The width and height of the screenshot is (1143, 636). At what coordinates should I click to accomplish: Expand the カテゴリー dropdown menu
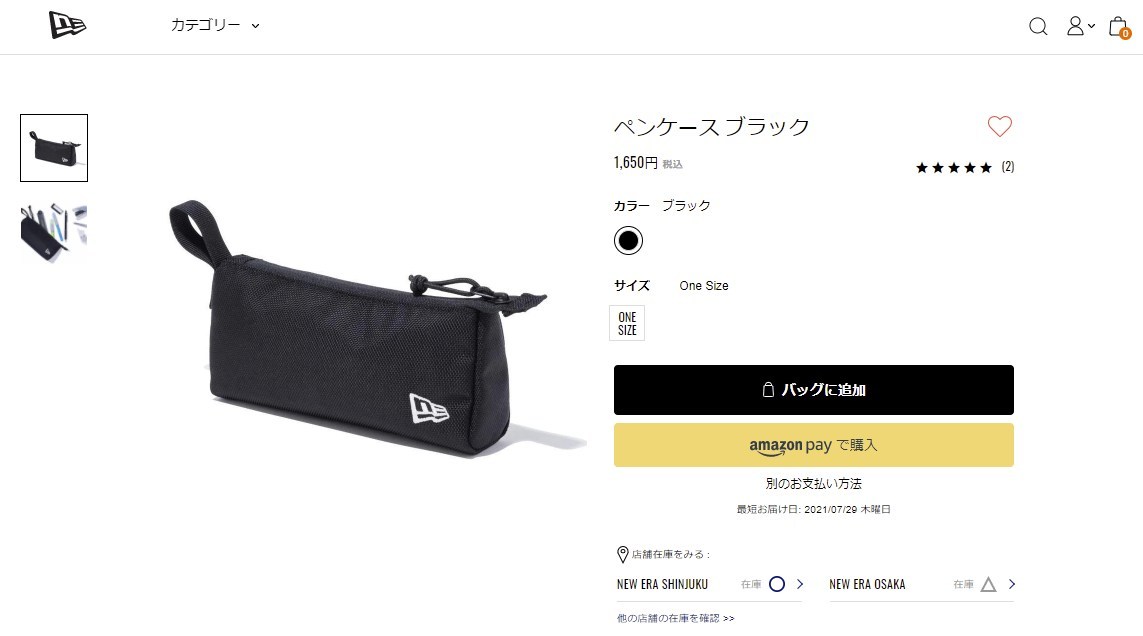(215, 26)
